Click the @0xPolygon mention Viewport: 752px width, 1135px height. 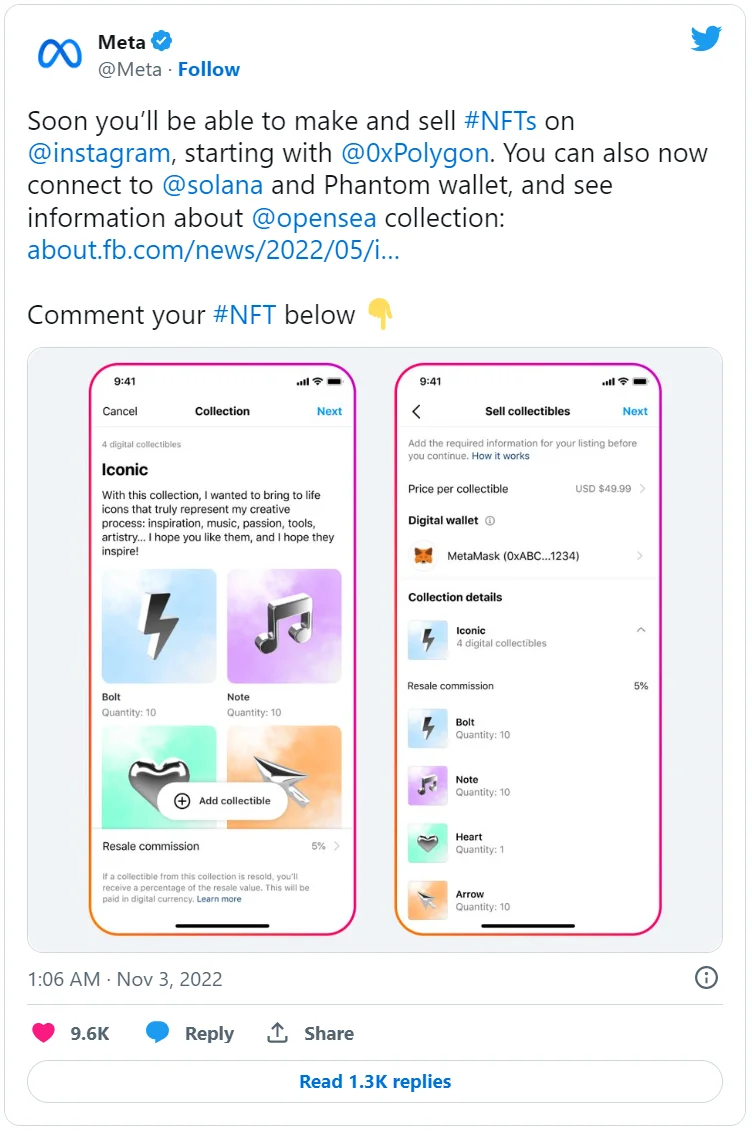[x=415, y=153]
